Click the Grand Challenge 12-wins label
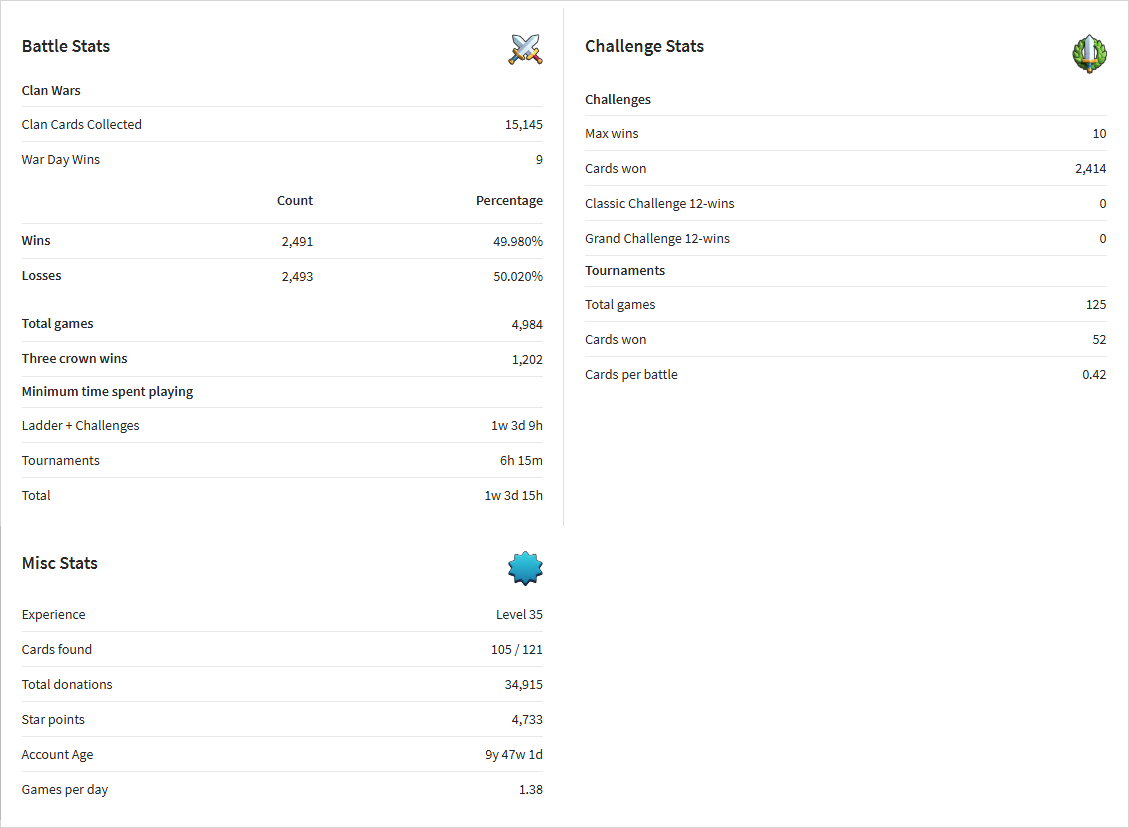Screen dimensions: 1129x828 click(x=657, y=238)
